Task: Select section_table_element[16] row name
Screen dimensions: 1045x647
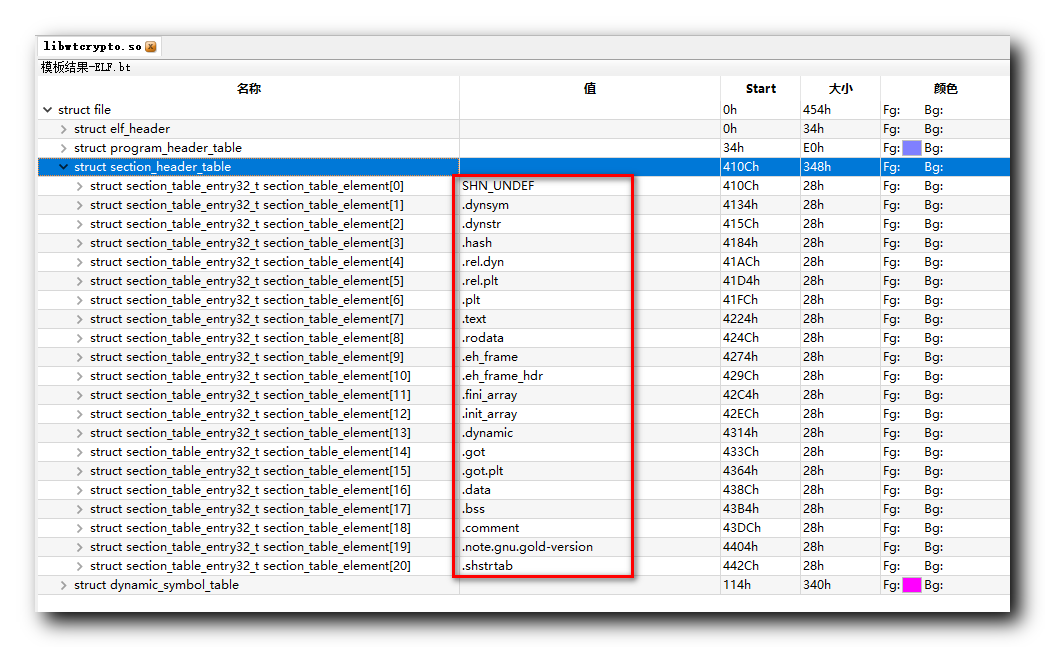Action: point(250,490)
